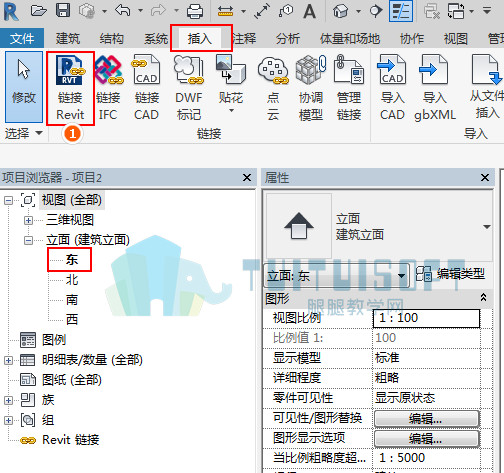Toggle the Thin Lines icon

click(x=401, y=11)
